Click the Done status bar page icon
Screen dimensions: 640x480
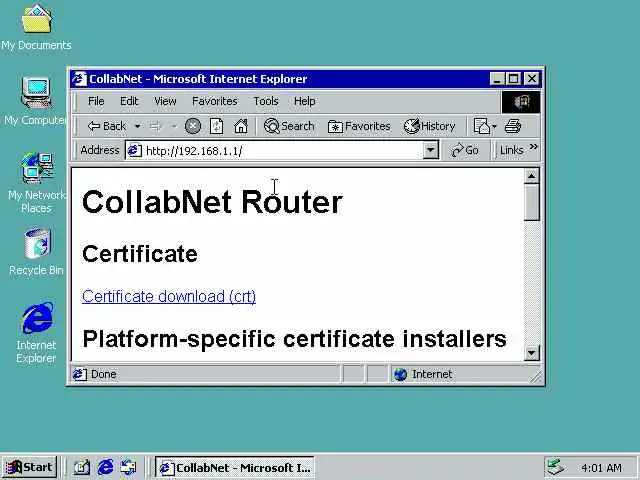click(x=79, y=374)
